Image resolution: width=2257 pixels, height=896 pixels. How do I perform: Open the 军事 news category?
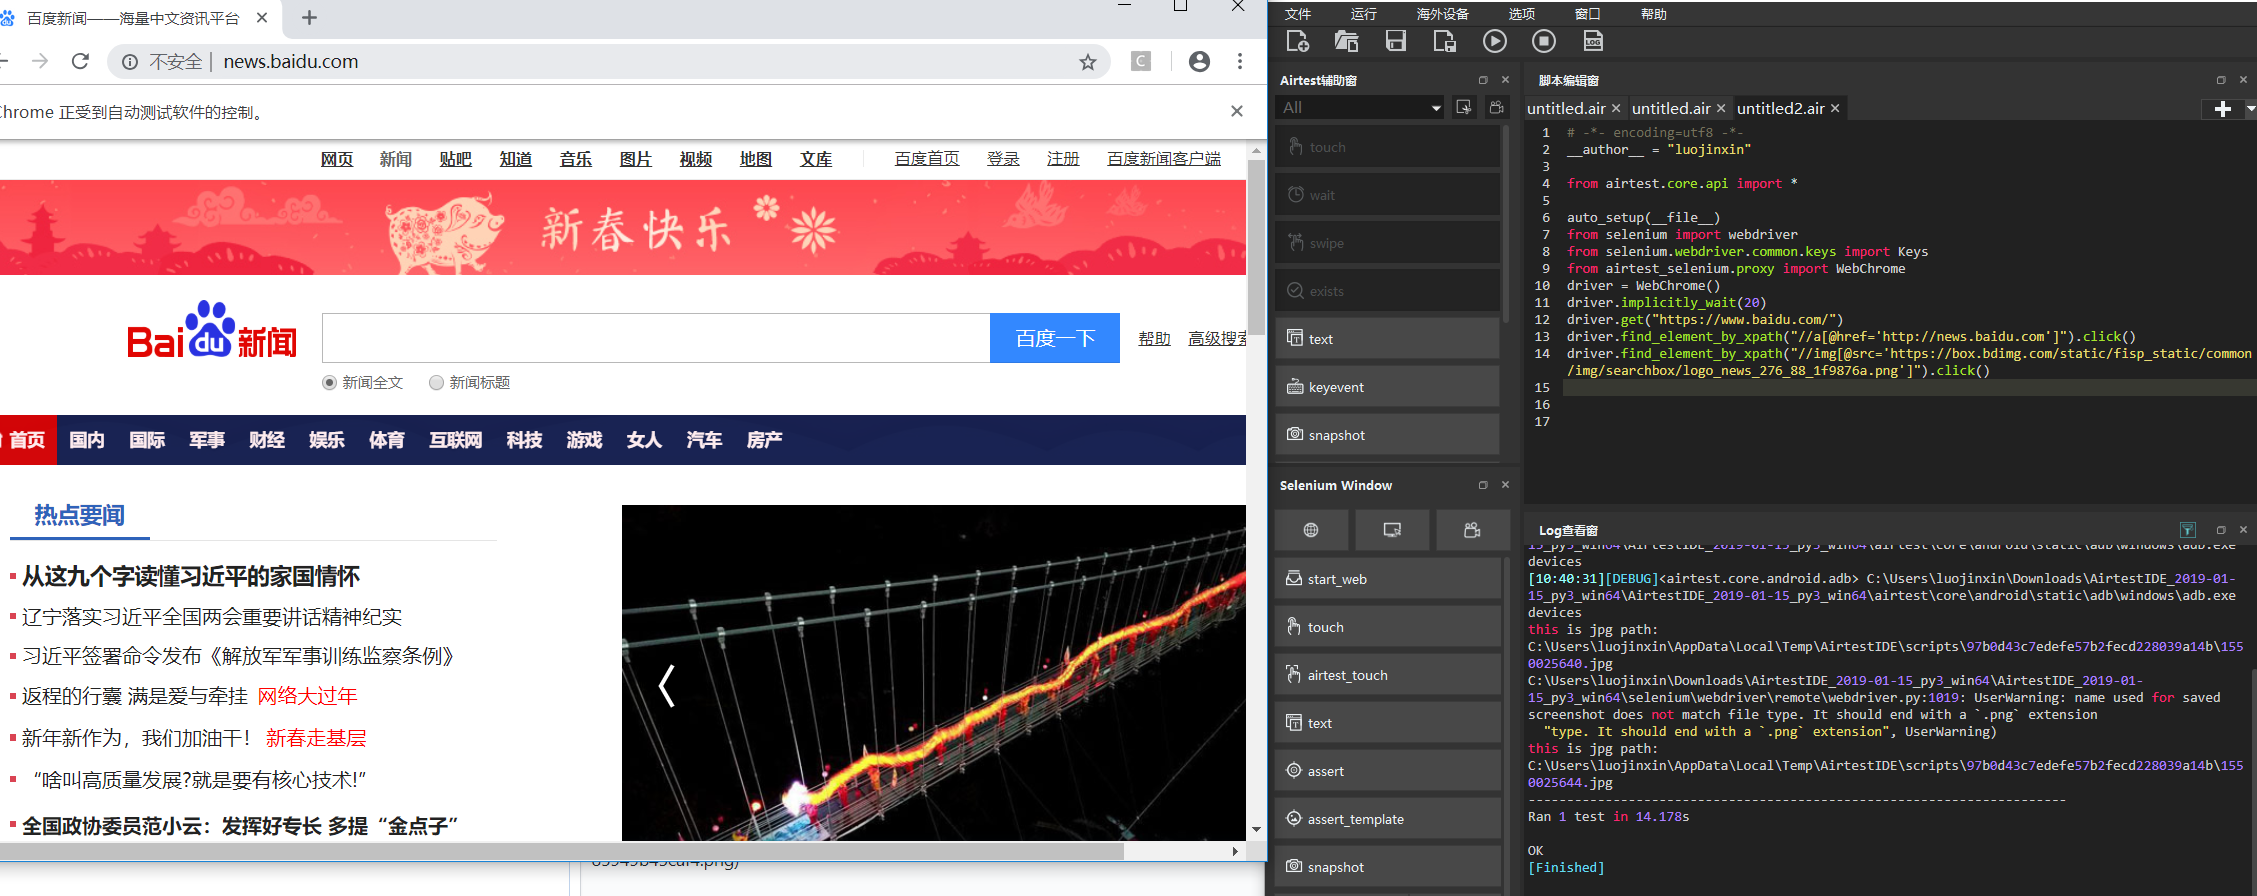pos(207,440)
